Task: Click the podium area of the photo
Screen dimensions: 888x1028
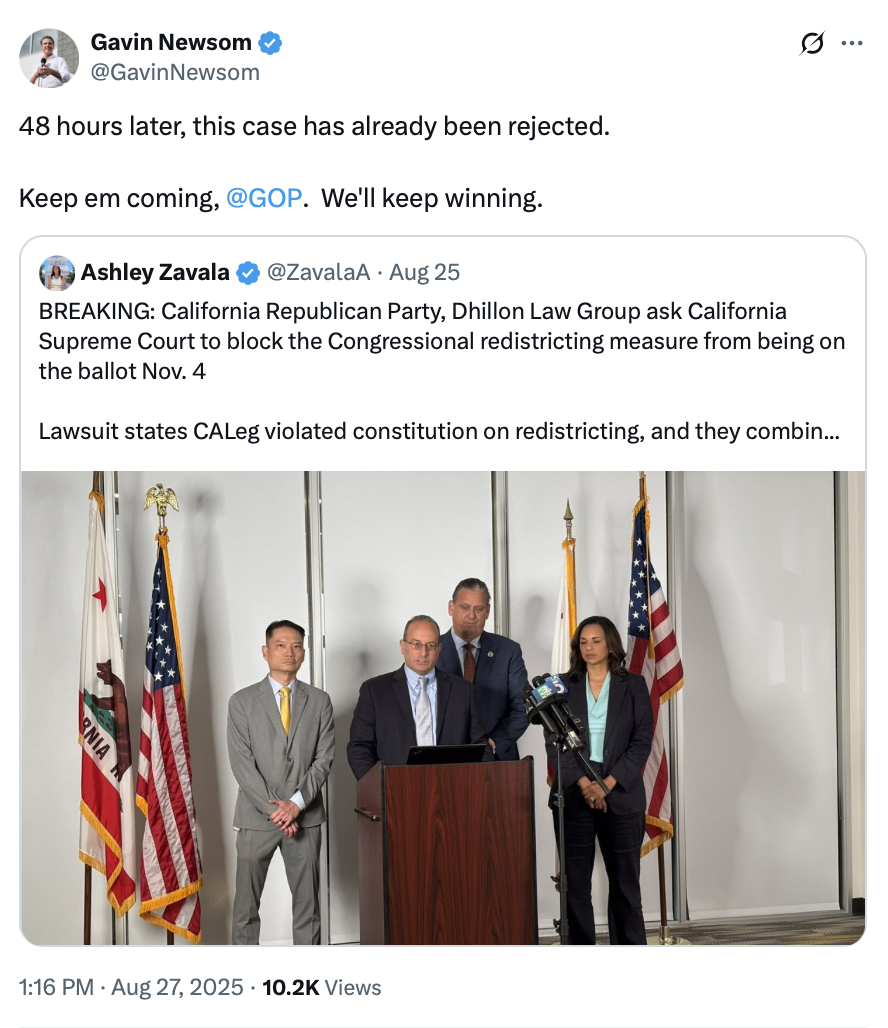Action: point(447,850)
